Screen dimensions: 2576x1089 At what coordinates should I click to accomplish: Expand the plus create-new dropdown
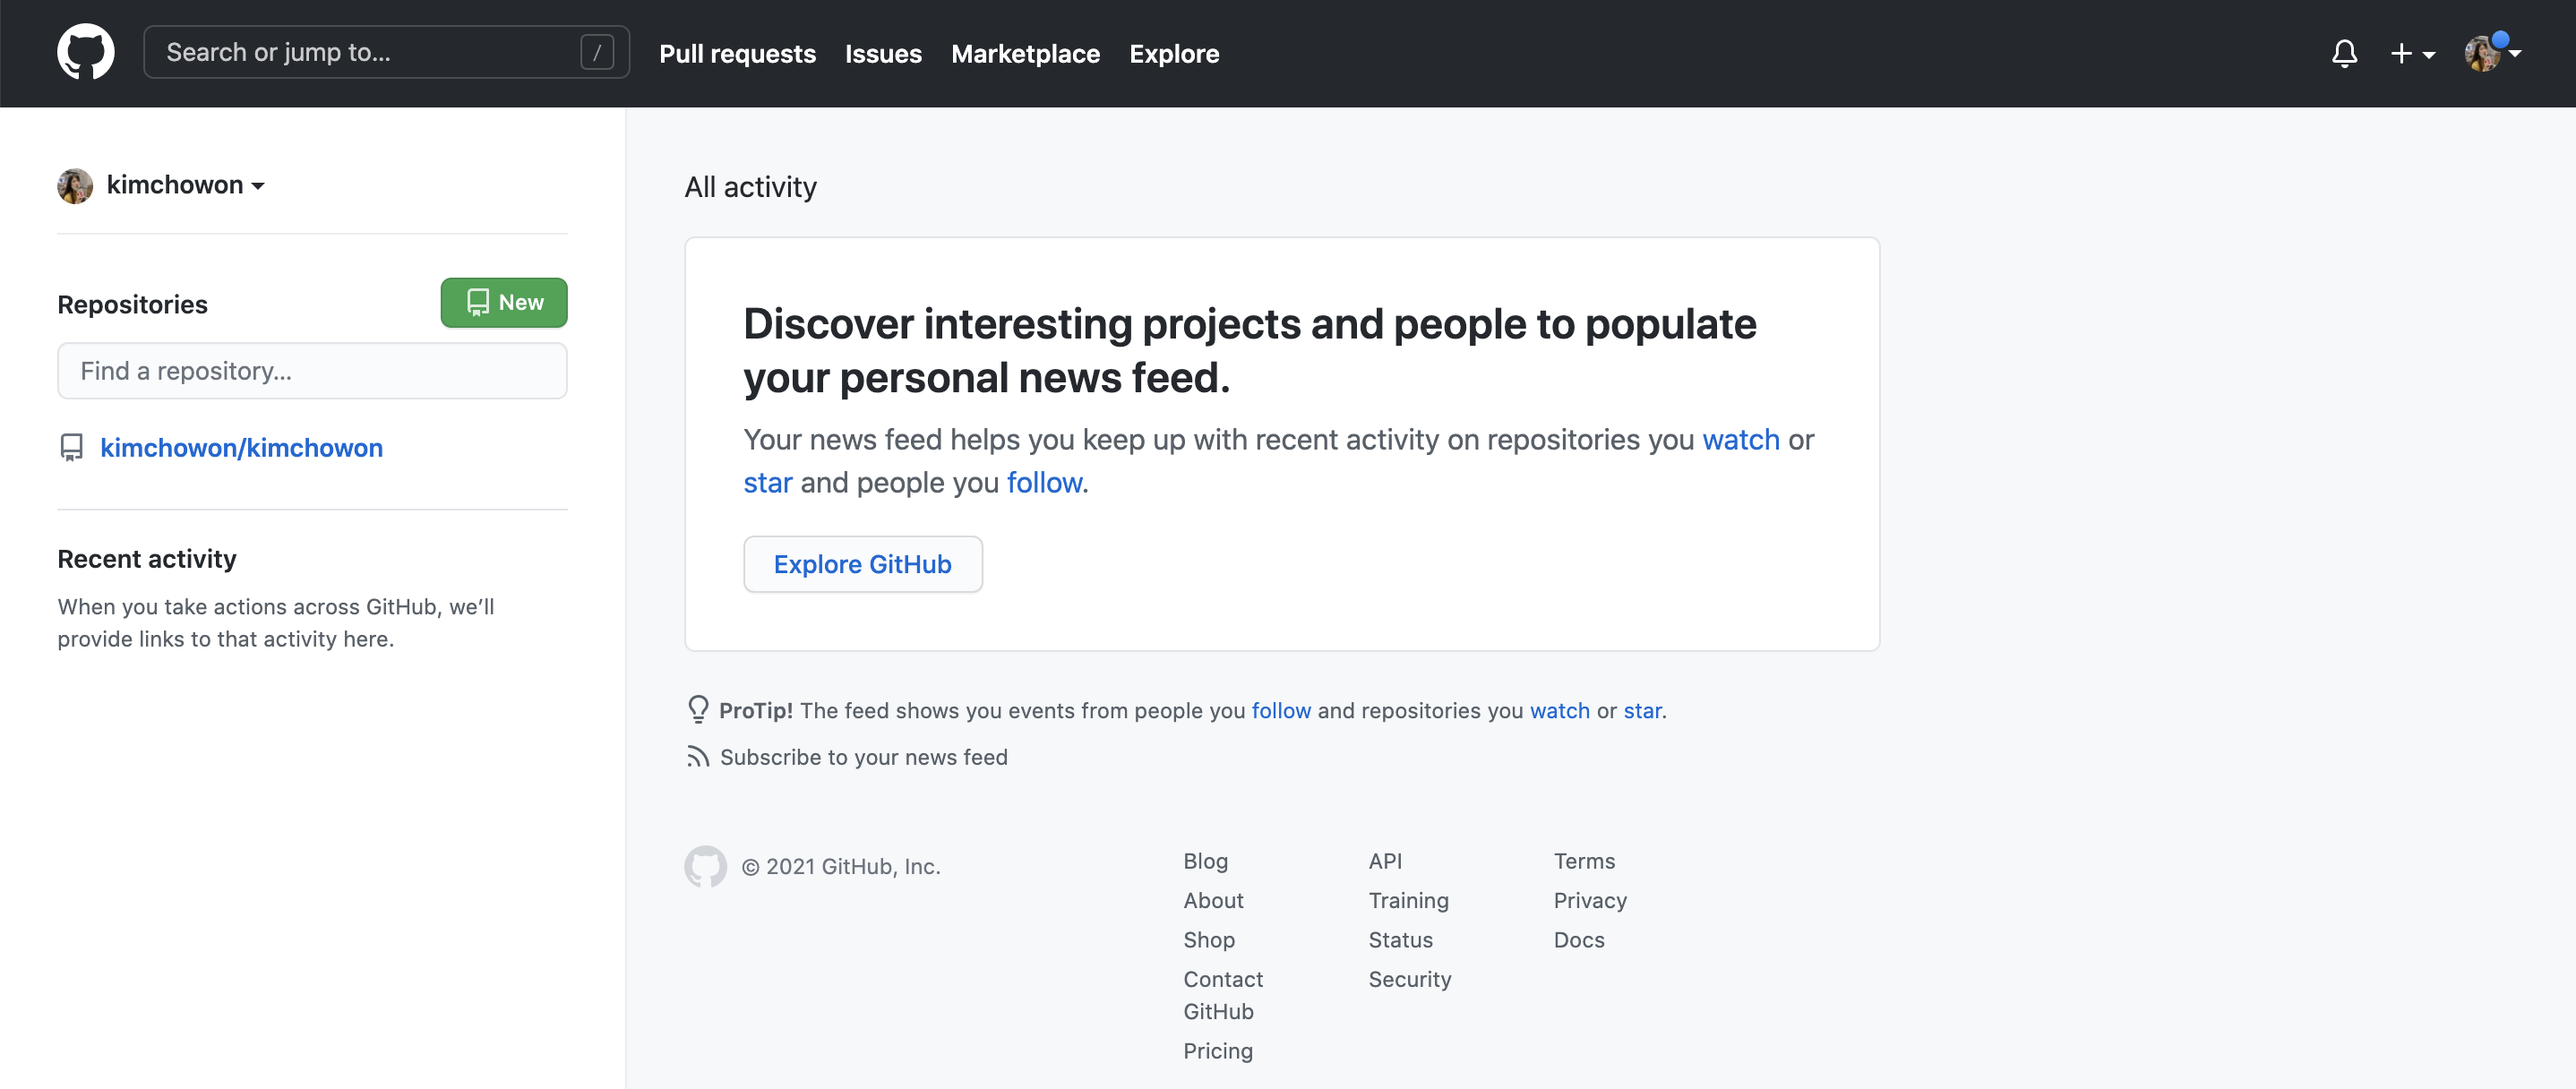coord(2411,53)
